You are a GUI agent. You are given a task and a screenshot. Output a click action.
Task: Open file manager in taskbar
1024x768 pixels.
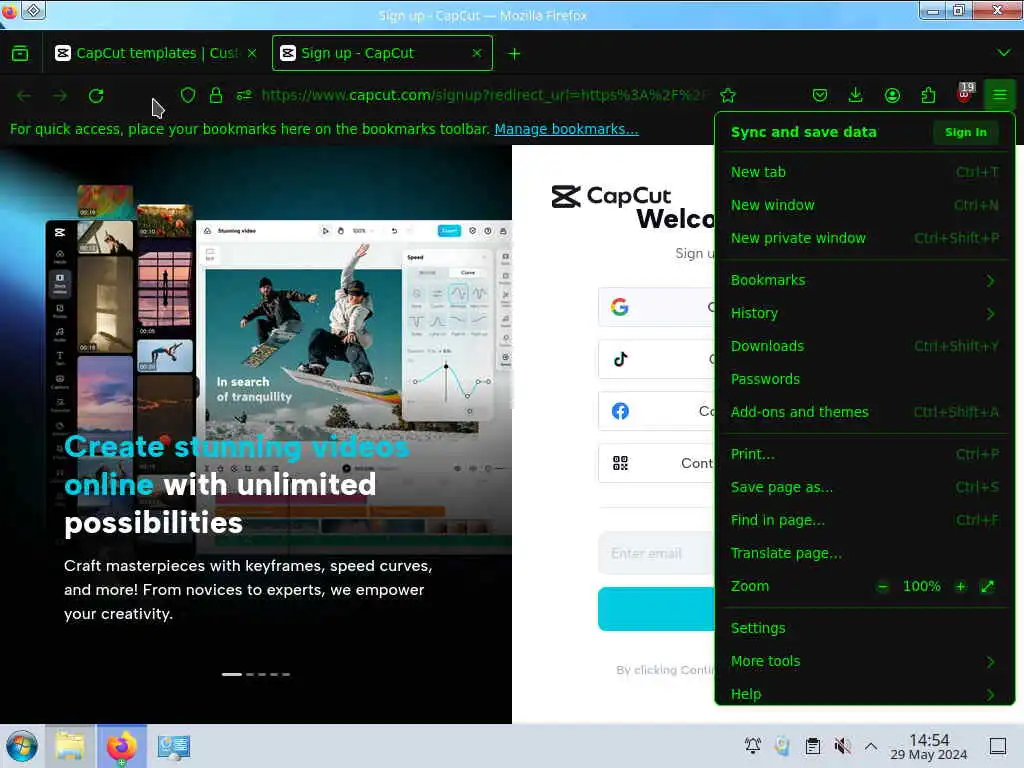click(69, 746)
